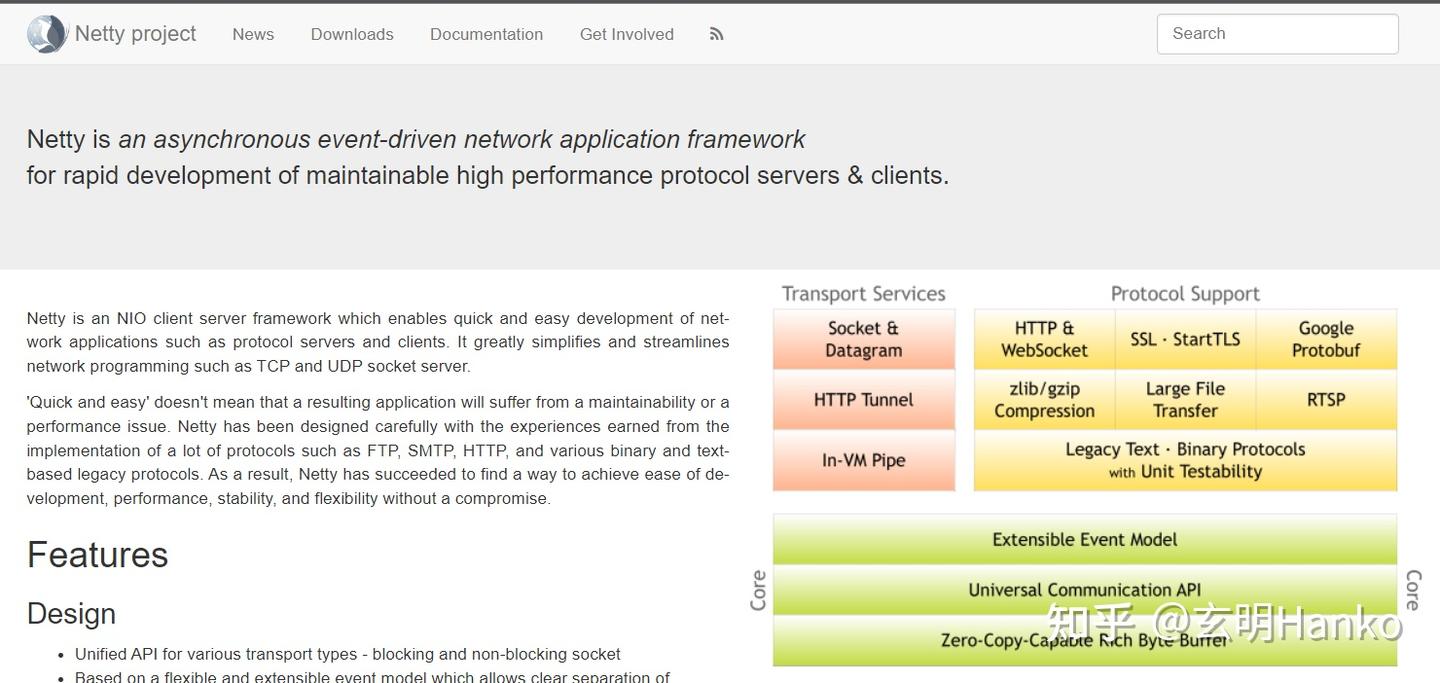Screen dimensions: 1440x683
Task: Select the Large File Transfer block
Action: click(x=1184, y=400)
